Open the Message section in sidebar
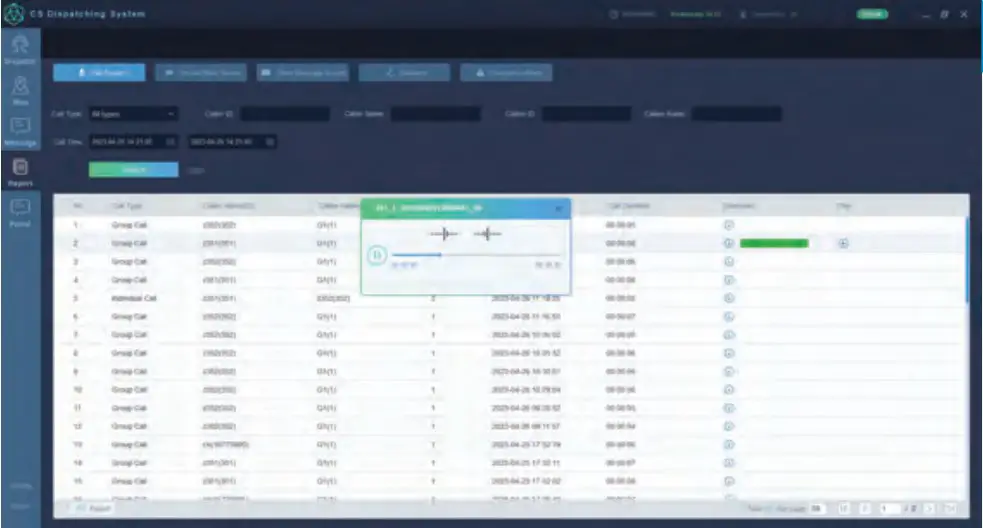The width and height of the screenshot is (983, 528). point(20,132)
